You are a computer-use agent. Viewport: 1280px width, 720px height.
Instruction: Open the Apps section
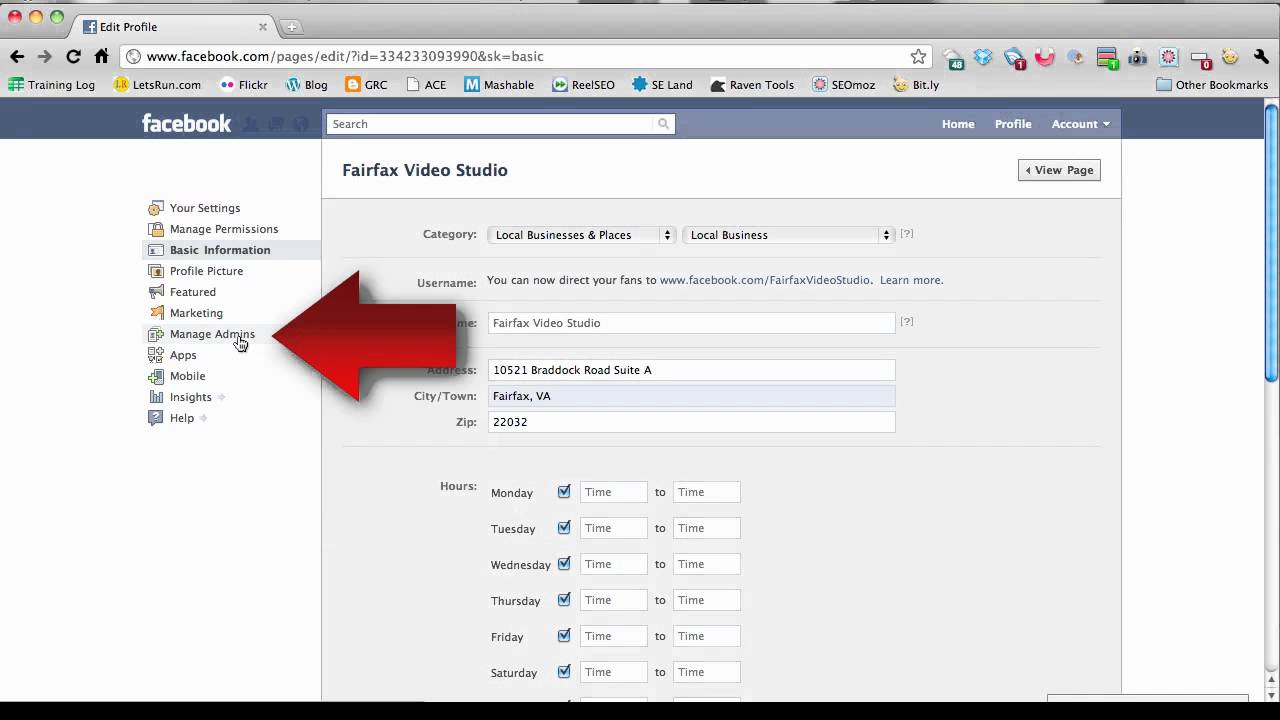(183, 355)
